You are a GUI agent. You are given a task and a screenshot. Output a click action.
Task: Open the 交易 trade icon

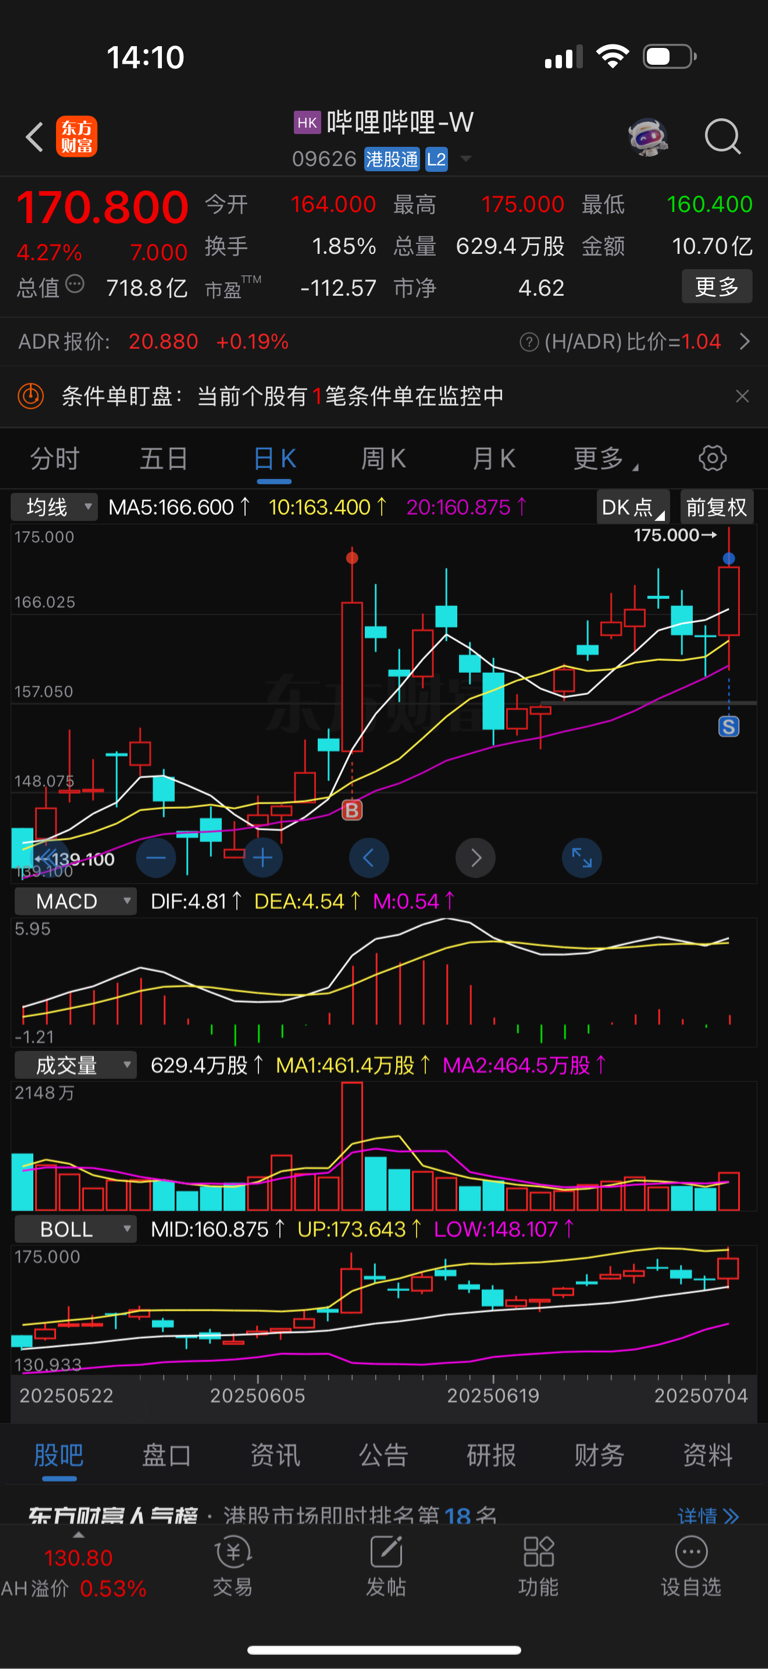[x=233, y=1567]
